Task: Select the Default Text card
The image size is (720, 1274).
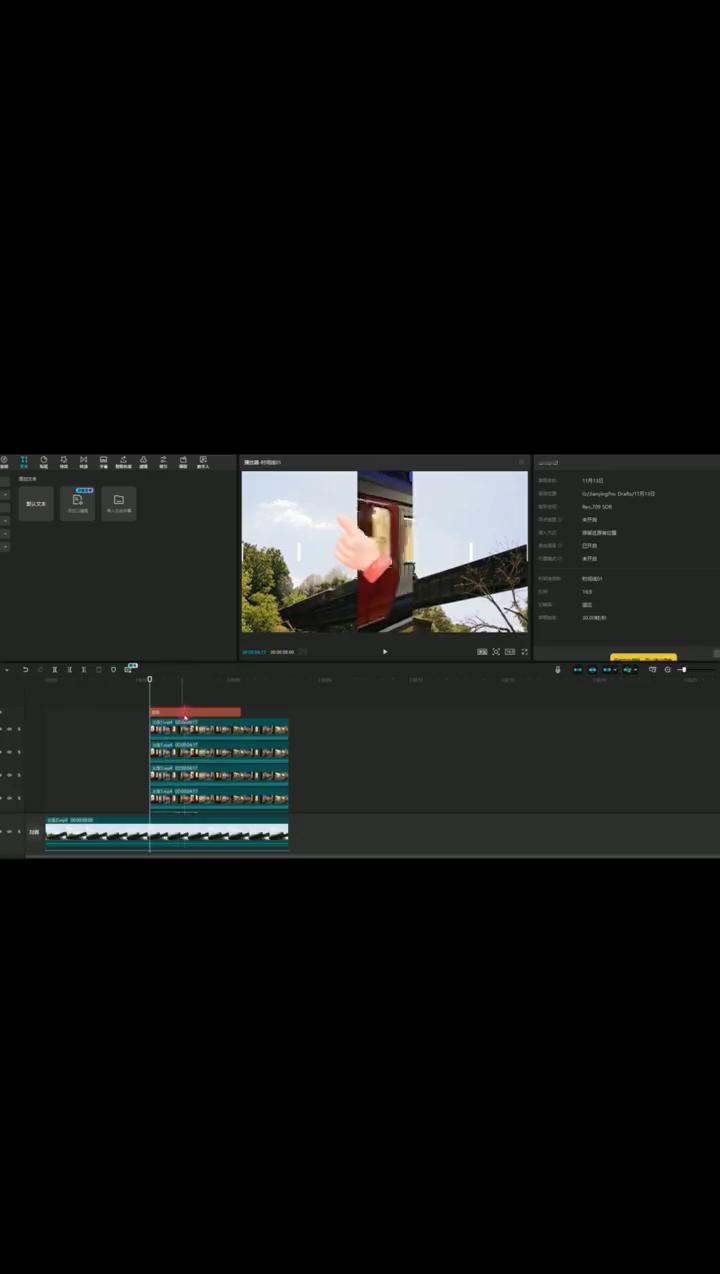Action: (36, 503)
